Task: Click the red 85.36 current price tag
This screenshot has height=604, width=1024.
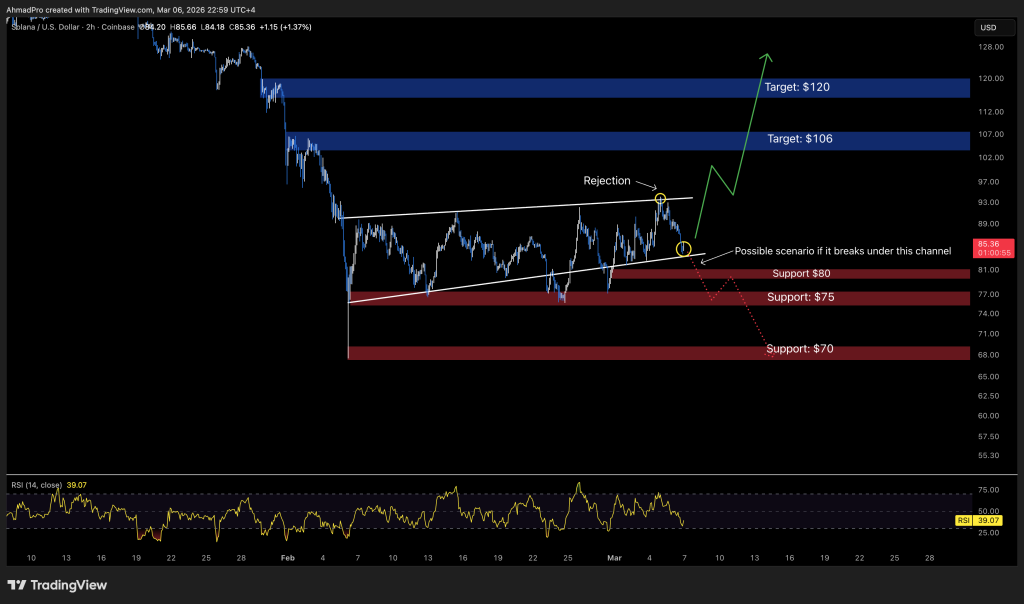Action: (x=989, y=248)
